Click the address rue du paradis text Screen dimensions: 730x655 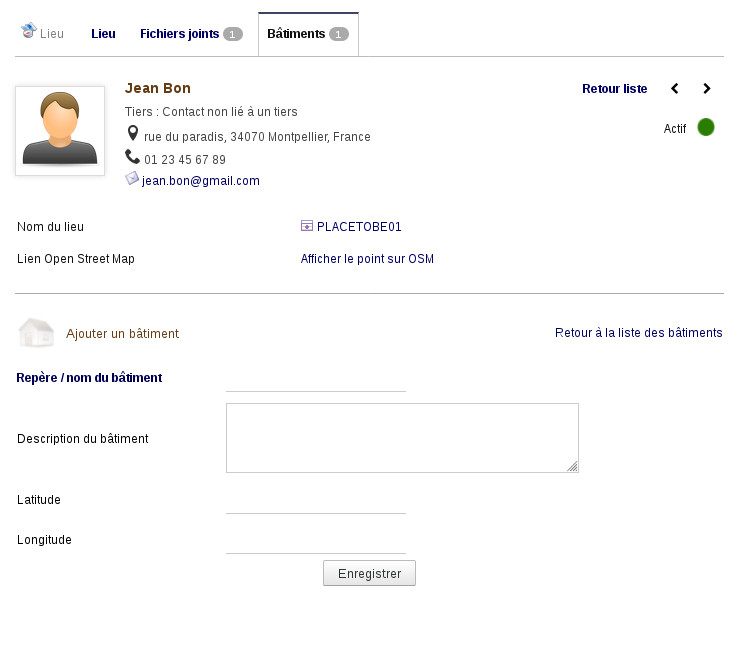tap(257, 137)
